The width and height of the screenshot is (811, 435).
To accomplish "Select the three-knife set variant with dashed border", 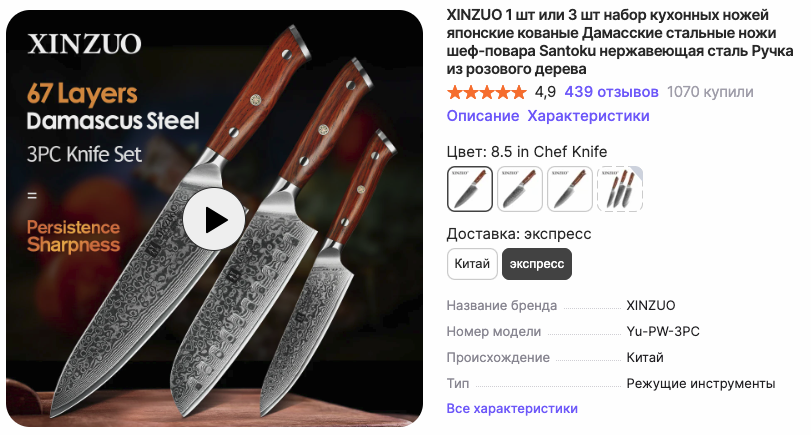I will pyautogui.click(x=620, y=189).
